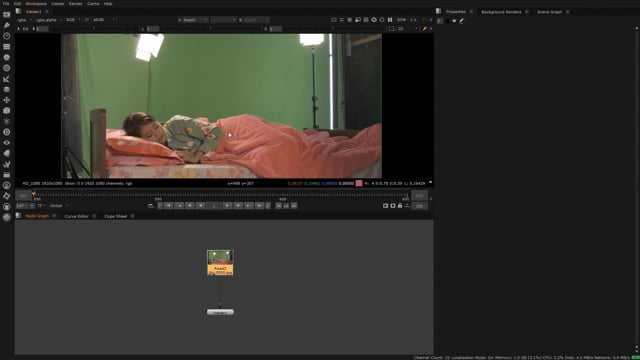Image resolution: width=640 pixels, height=360 pixels.
Task: Click the Viewer pause updates icon
Action: point(390,20)
